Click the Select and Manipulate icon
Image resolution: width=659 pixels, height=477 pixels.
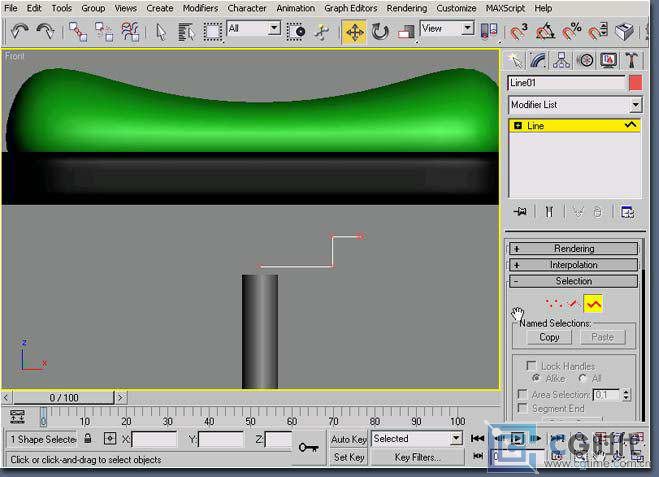pos(322,32)
